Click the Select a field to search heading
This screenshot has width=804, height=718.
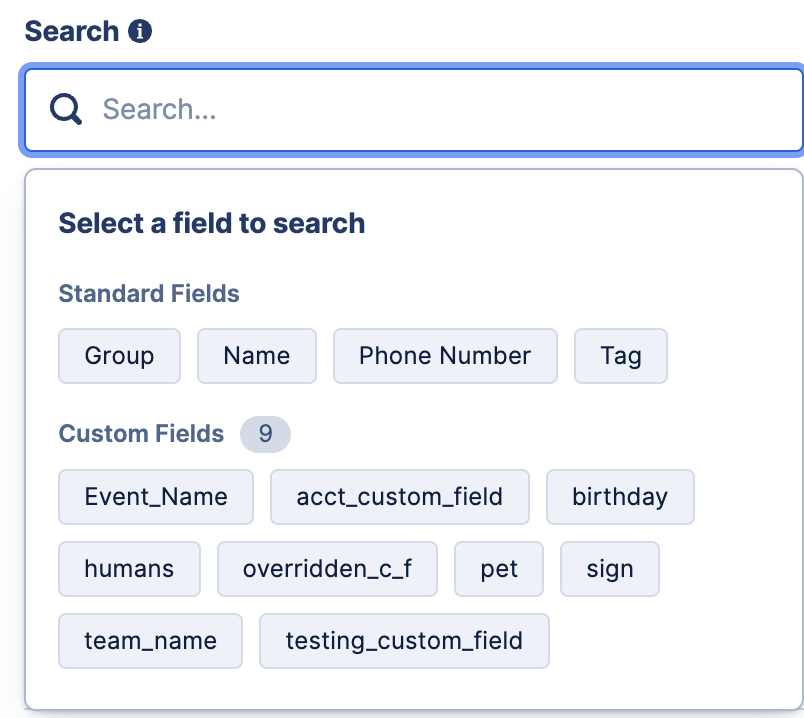click(212, 224)
